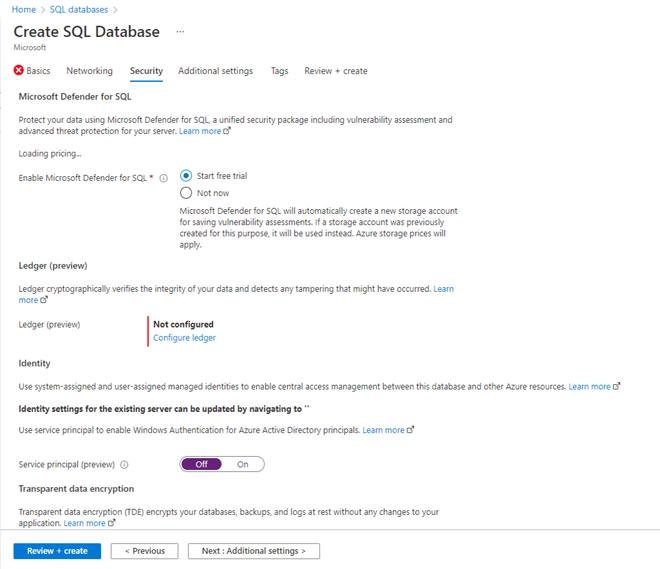Navigate to SQL databases breadcrumb
The width and height of the screenshot is (660, 569).
pos(79,9)
